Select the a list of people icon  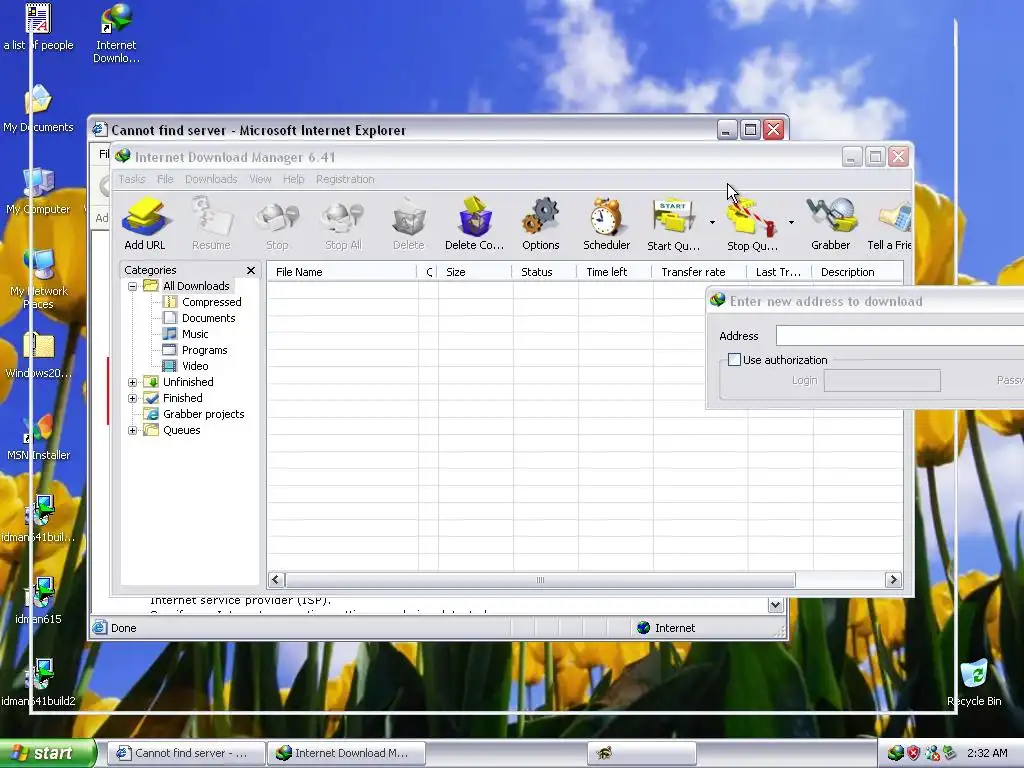[38, 27]
